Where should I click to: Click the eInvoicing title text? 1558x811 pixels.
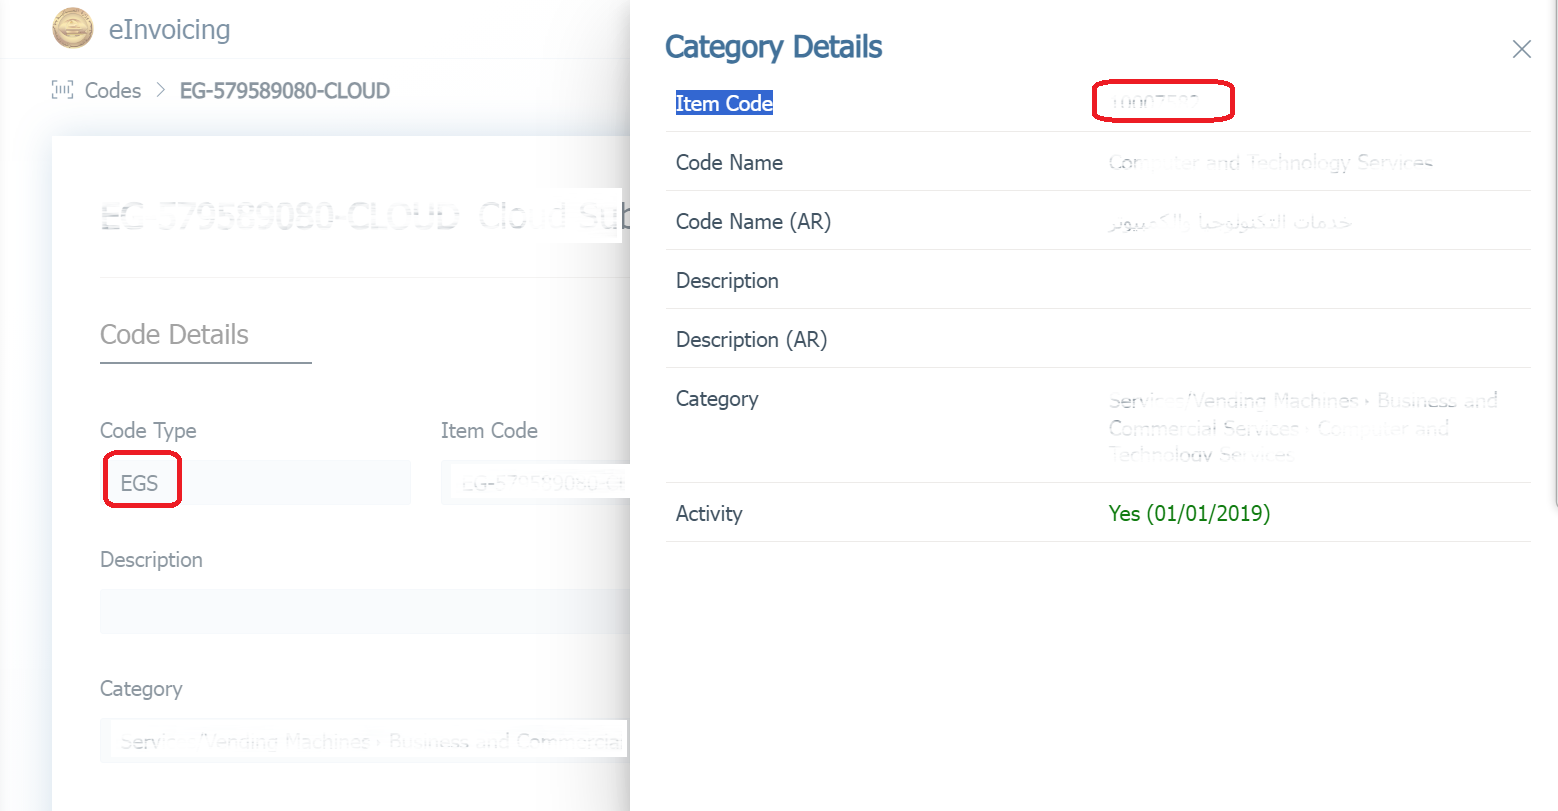point(169,30)
